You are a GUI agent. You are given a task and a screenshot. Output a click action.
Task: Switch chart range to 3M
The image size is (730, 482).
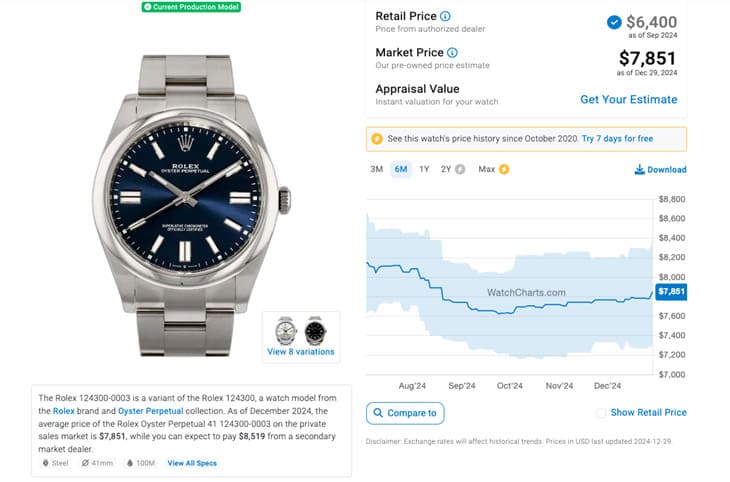[376, 169]
